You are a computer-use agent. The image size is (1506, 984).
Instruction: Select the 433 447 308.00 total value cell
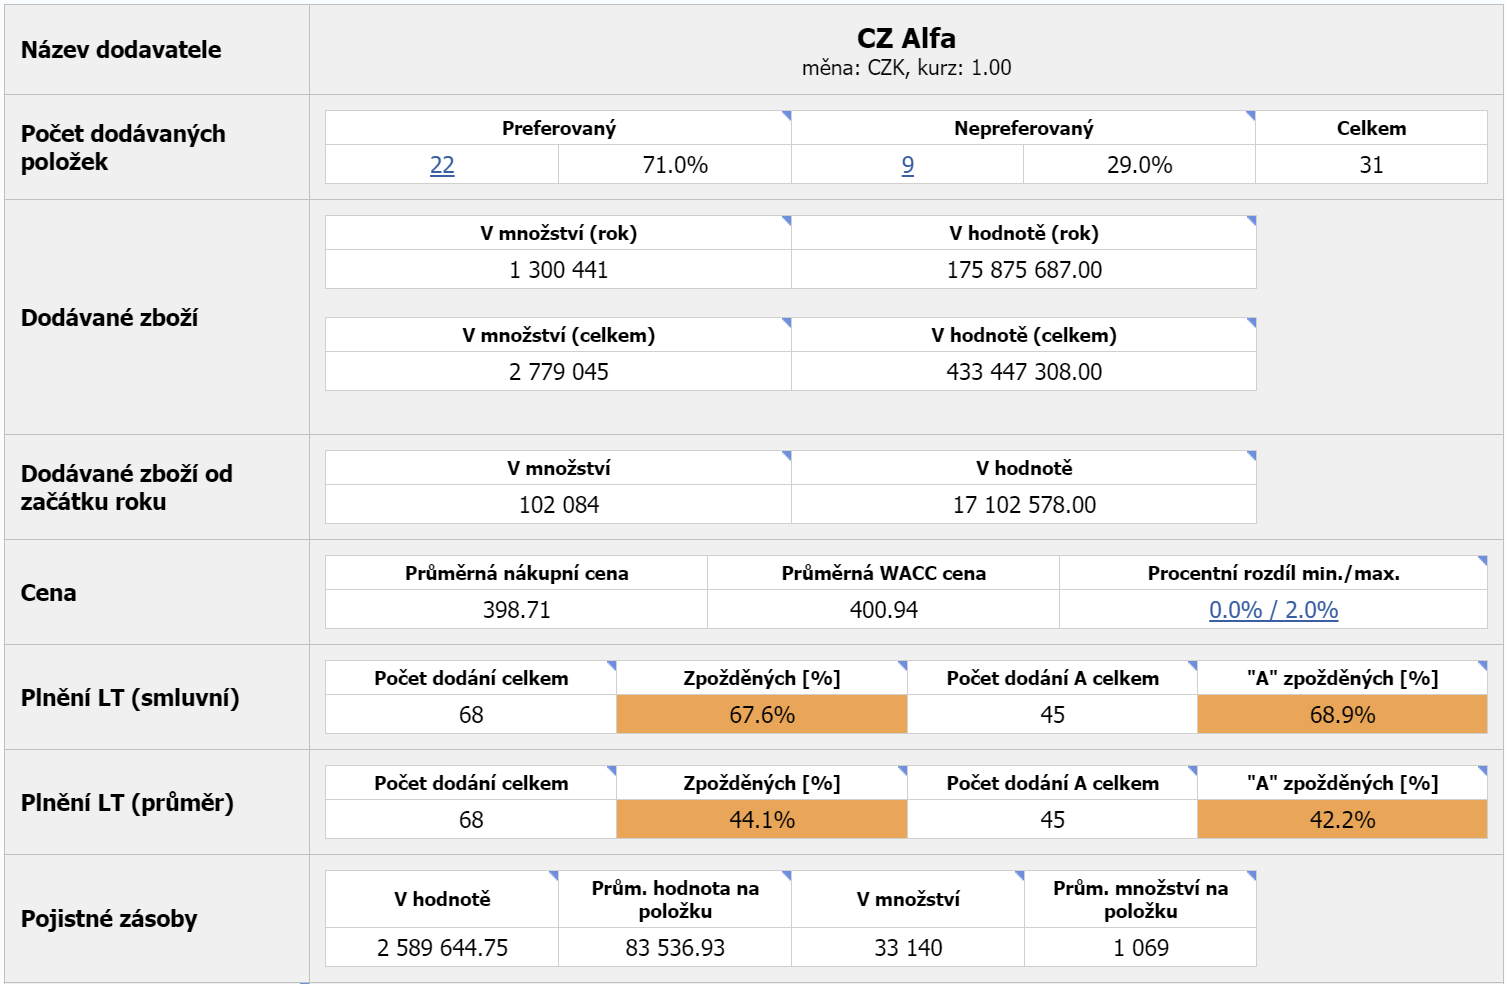1024,372
